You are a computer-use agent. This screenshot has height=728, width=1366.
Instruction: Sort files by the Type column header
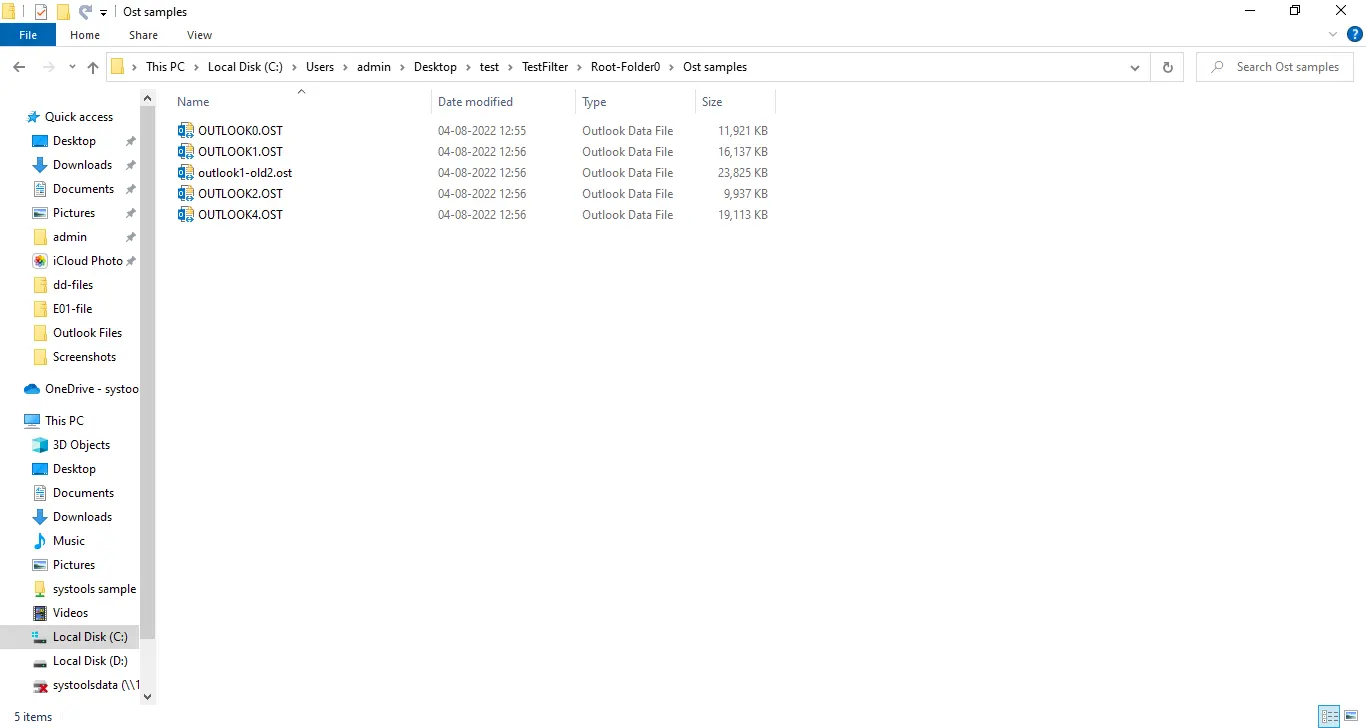click(x=635, y=101)
